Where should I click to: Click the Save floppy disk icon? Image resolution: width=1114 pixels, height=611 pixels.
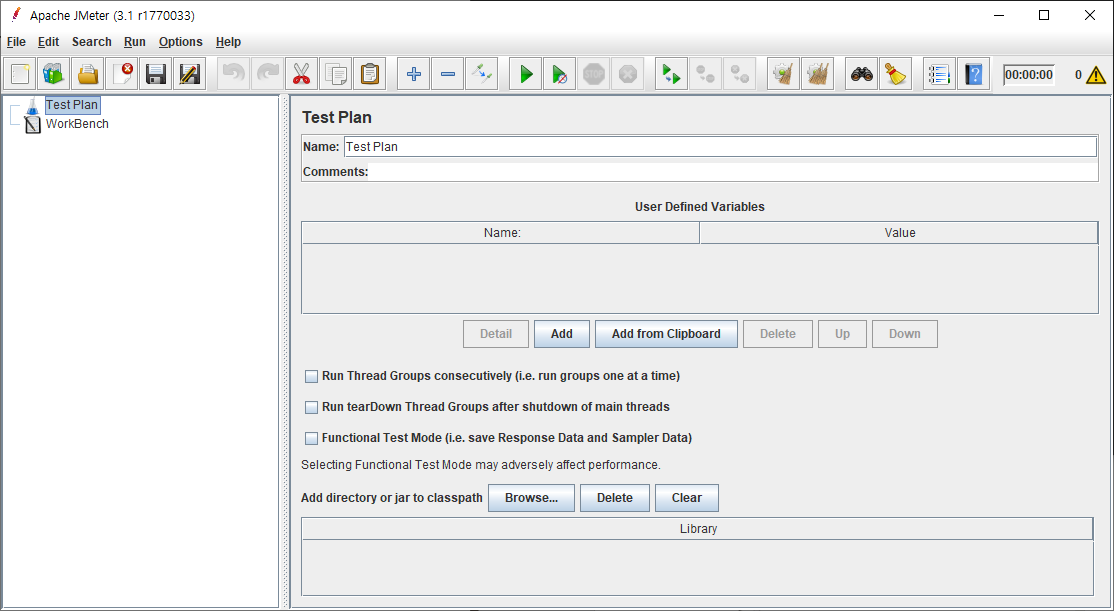pyautogui.click(x=156, y=74)
